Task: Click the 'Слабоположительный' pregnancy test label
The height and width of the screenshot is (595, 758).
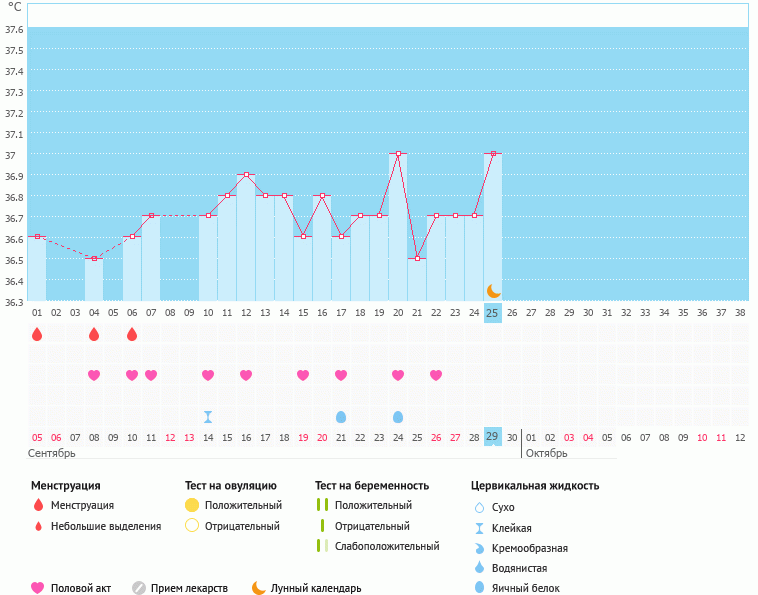Action: (387, 546)
